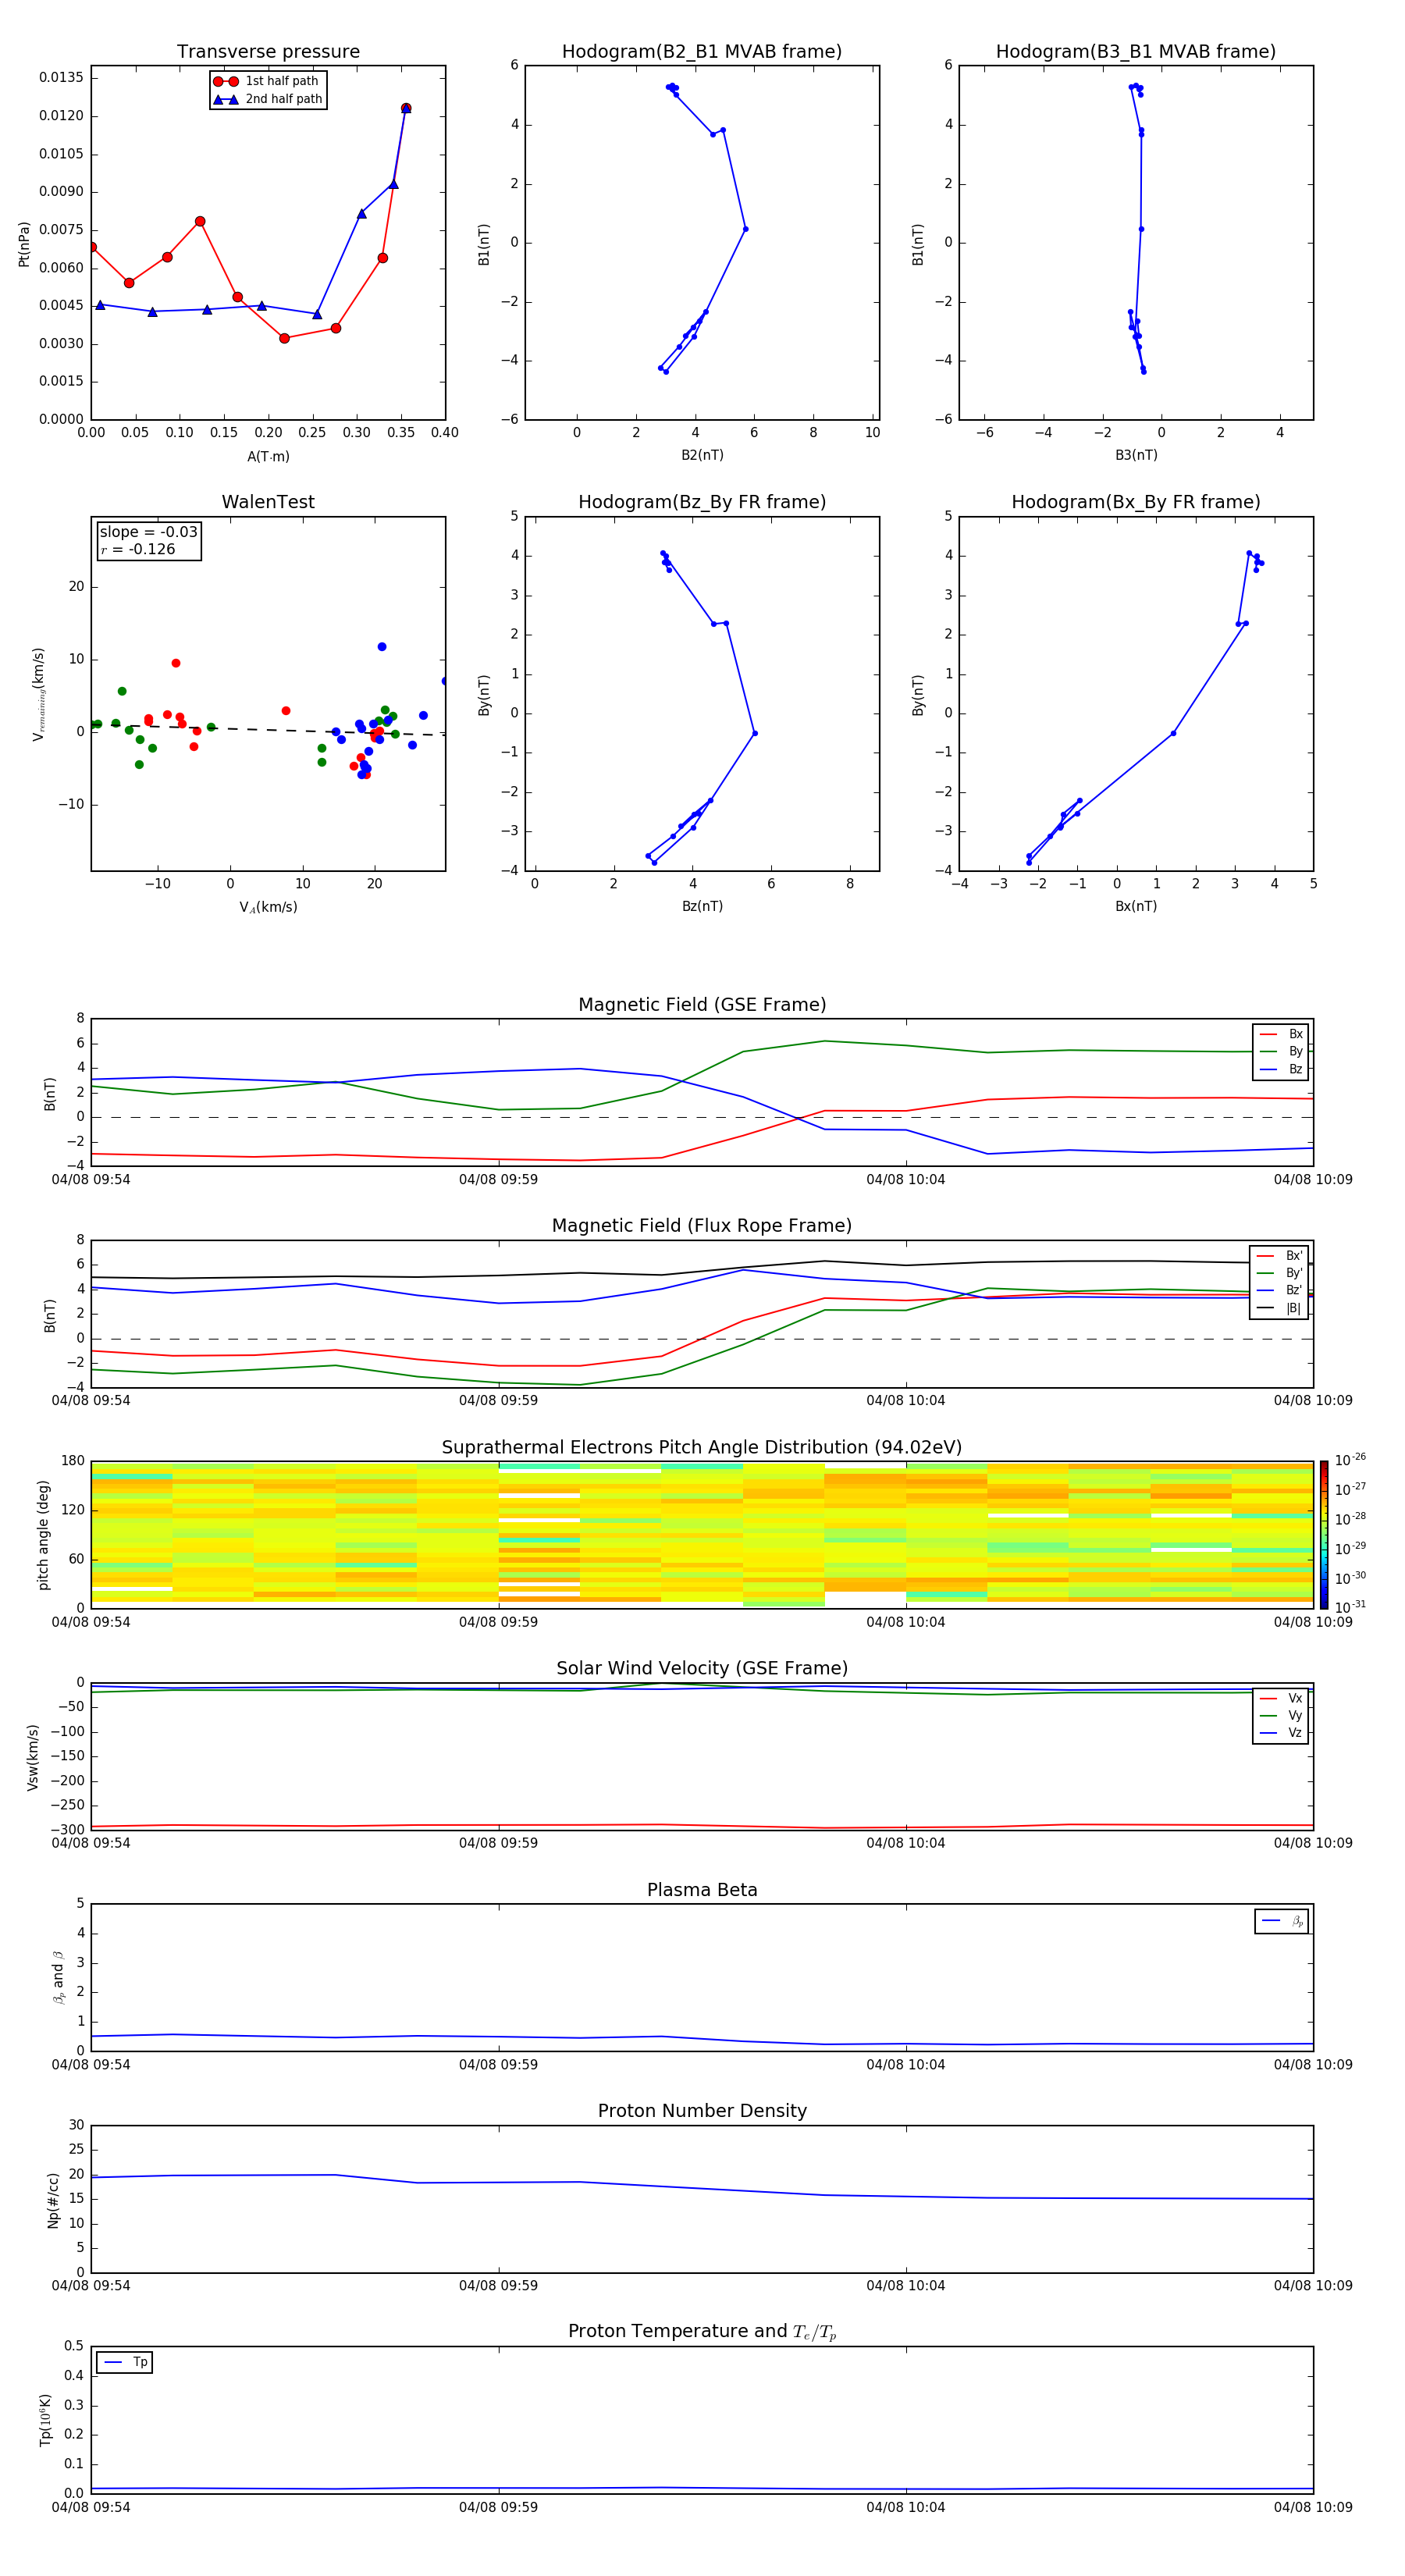Image resolution: width=1405 pixels, height=2576 pixels.
Task: Click 'Proton Number Density' plot title
Action: point(702,2111)
